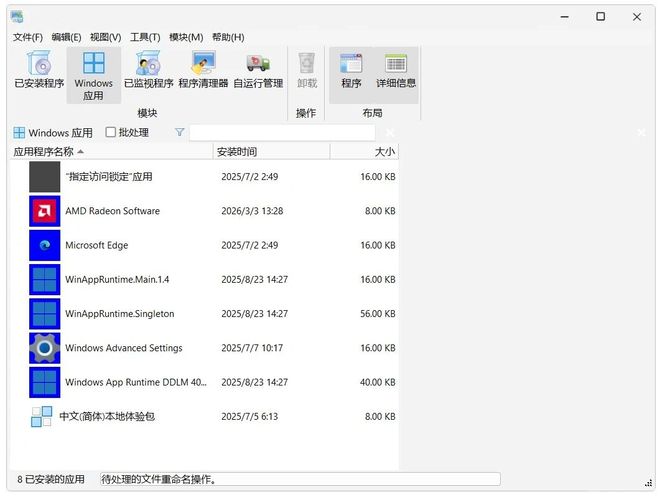Select the AMD Radeon Software row name

(112, 211)
